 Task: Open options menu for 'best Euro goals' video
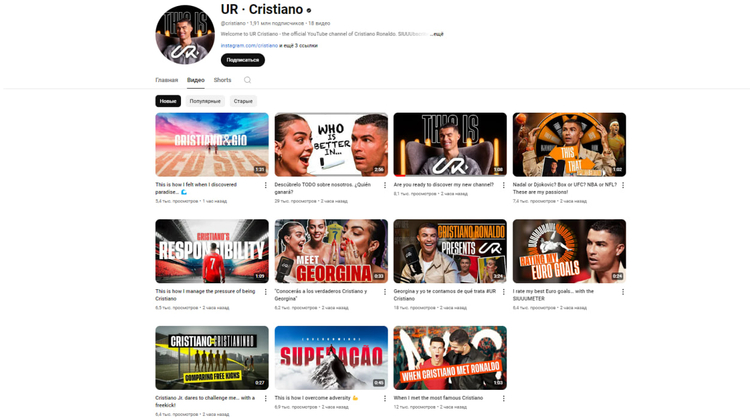[x=623, y=292]
